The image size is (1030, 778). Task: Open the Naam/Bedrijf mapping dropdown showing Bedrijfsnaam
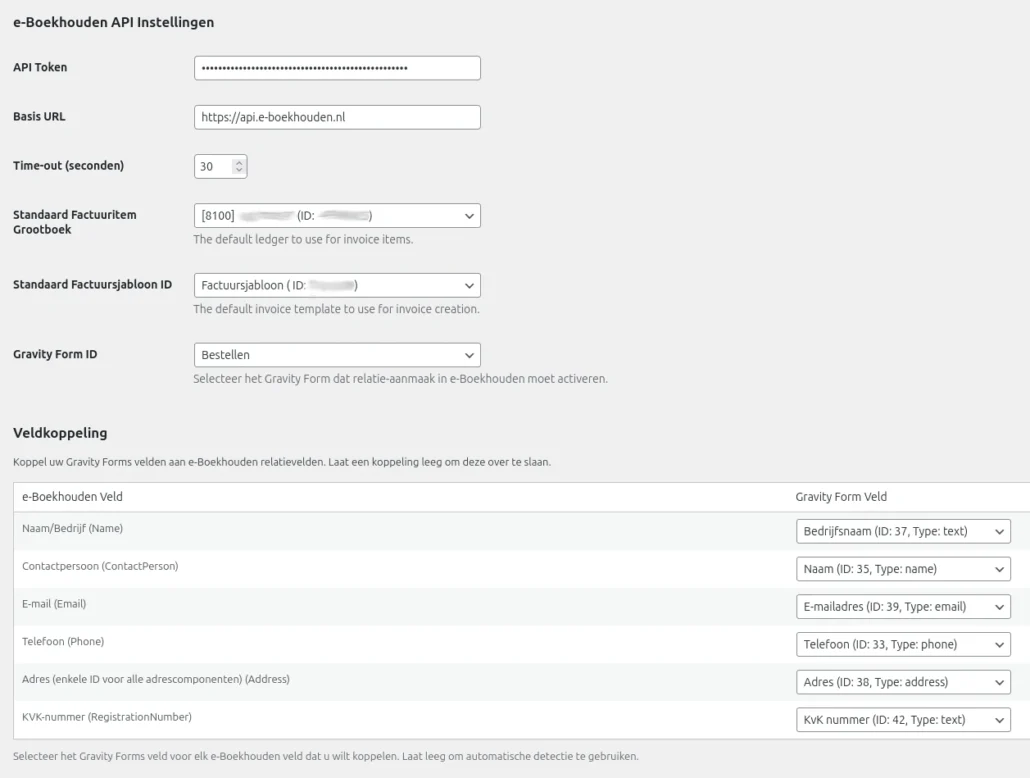[902, 532]
